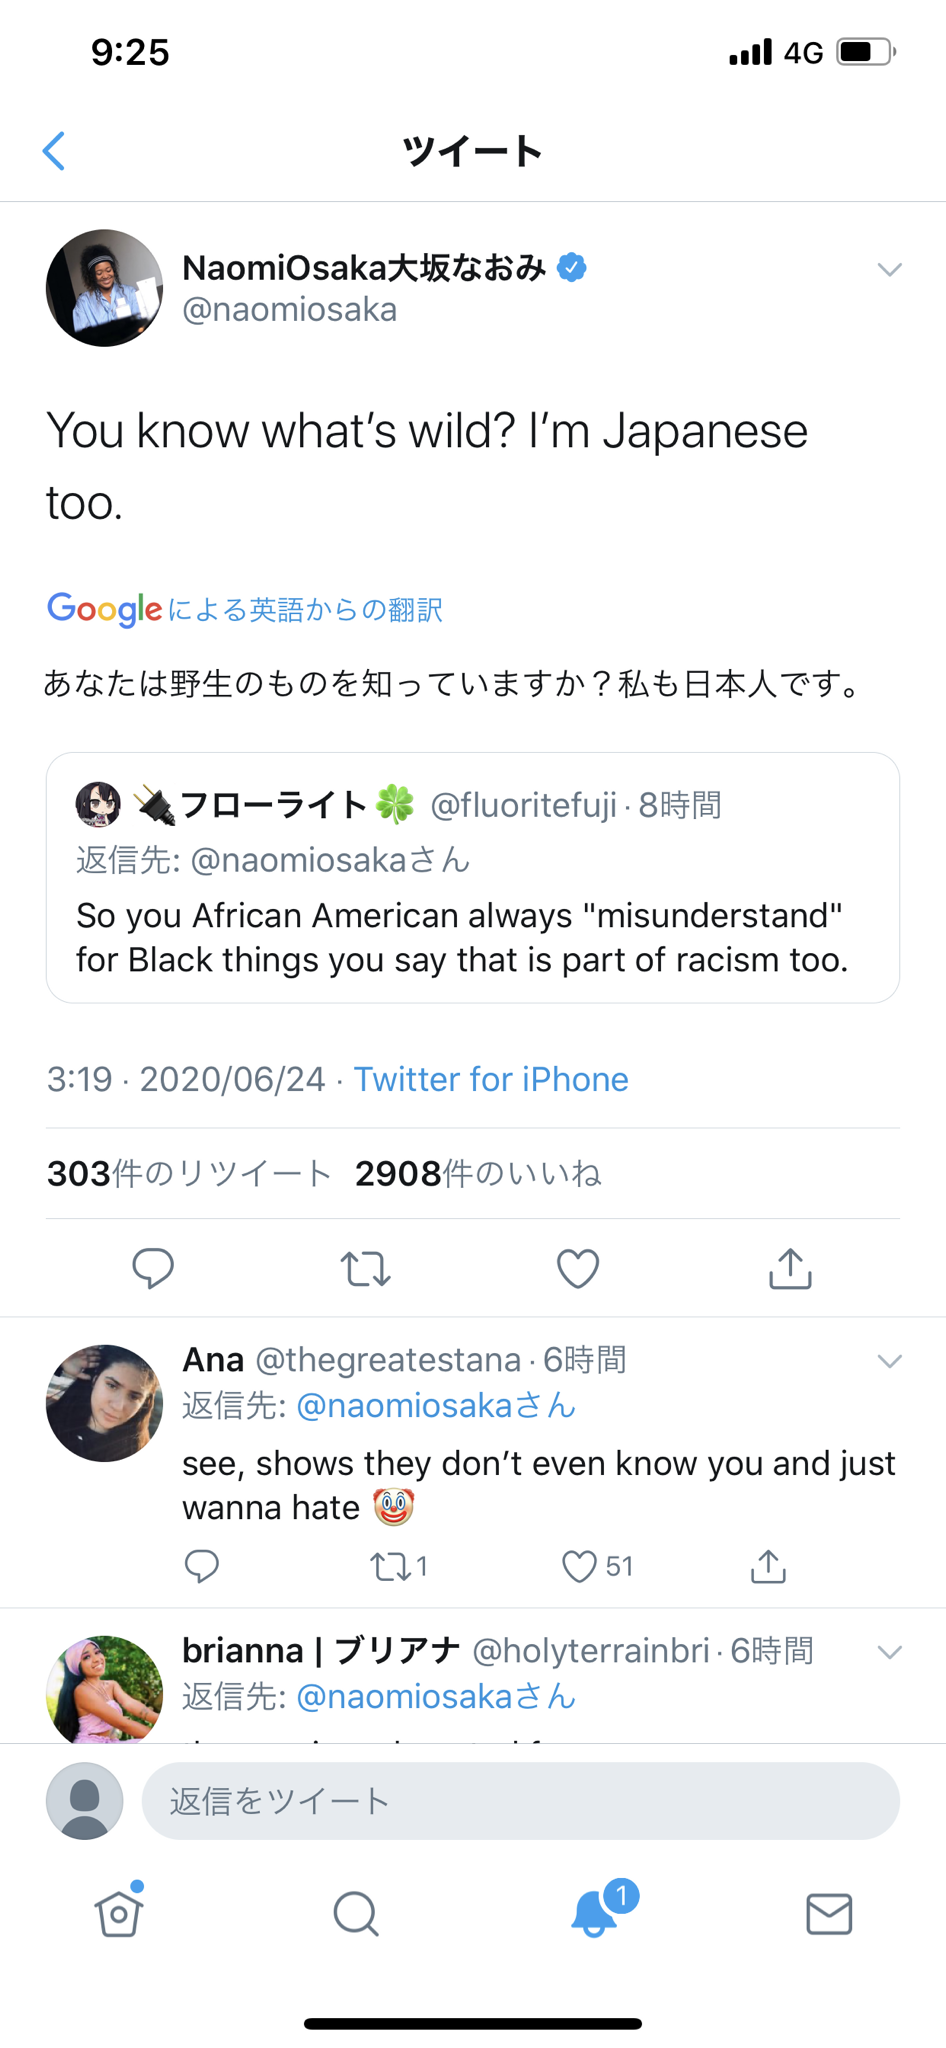Open the Google translation attribution link
This screenshot has height=2048, width=946.
tap(245, 609)
